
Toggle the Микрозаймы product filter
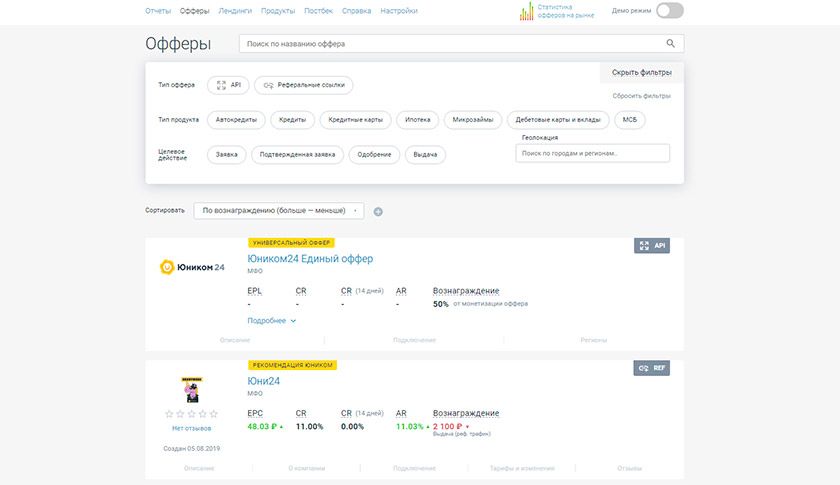[x=473, y=120]
